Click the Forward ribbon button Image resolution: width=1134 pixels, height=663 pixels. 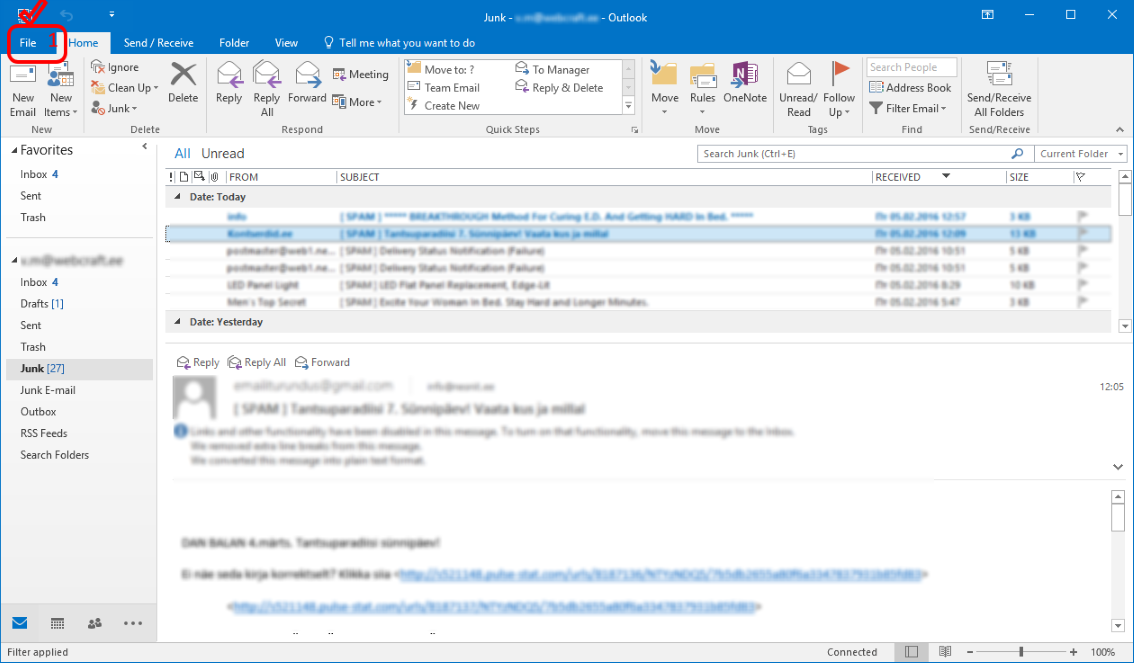tap(307, 83)
